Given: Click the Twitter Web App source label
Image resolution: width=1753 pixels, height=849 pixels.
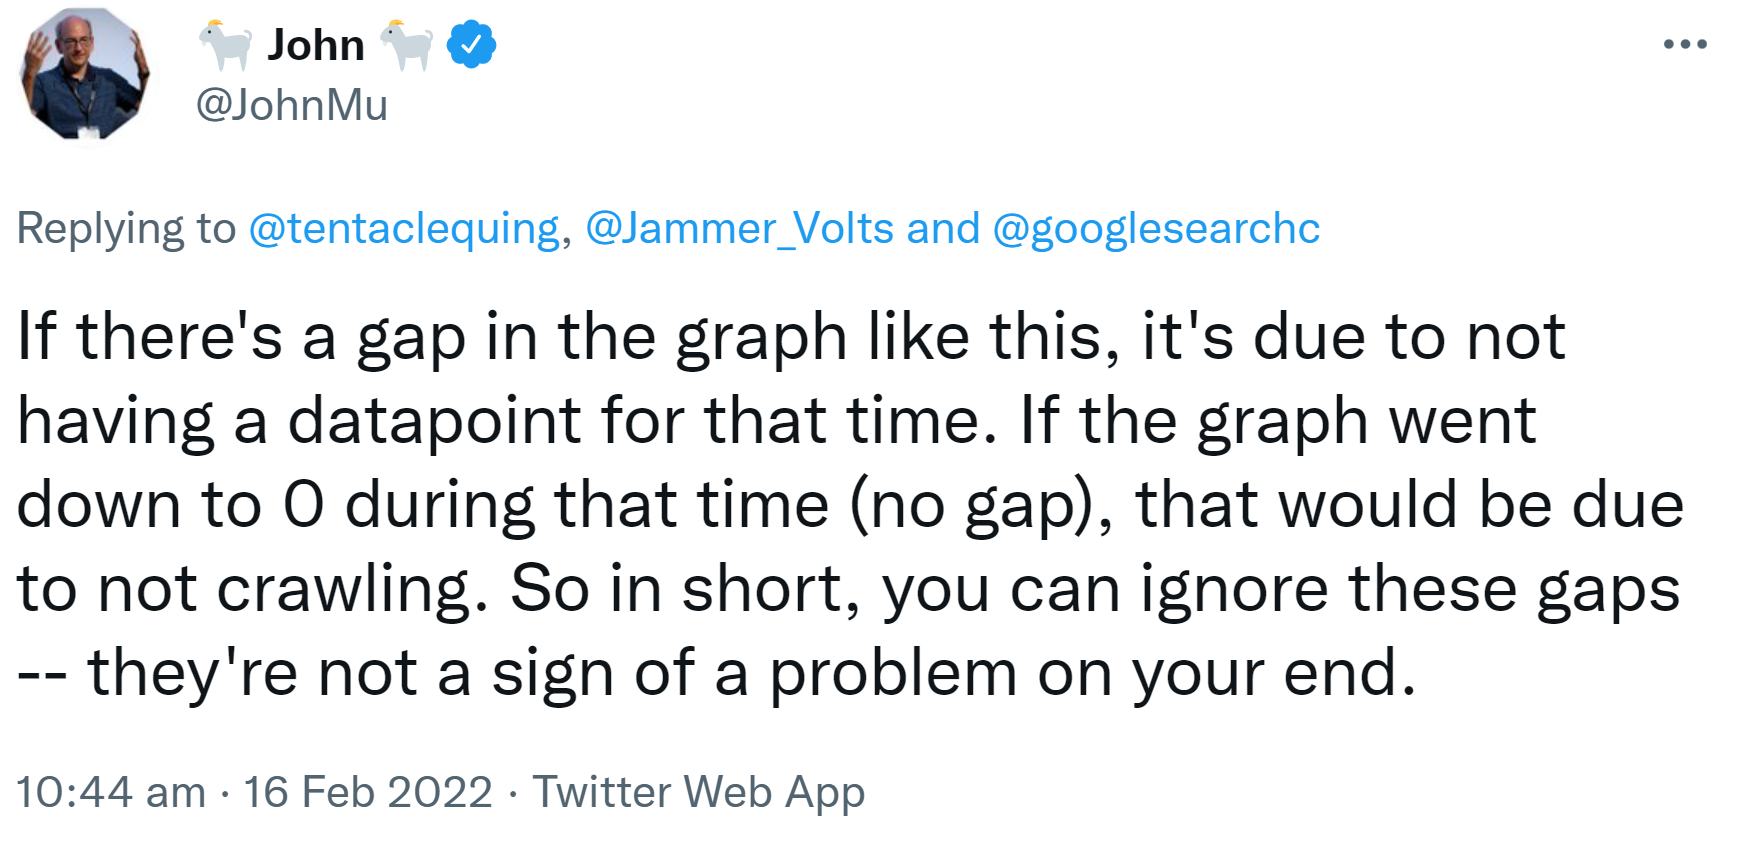Looking at the screenshot, I should point(700,792).
